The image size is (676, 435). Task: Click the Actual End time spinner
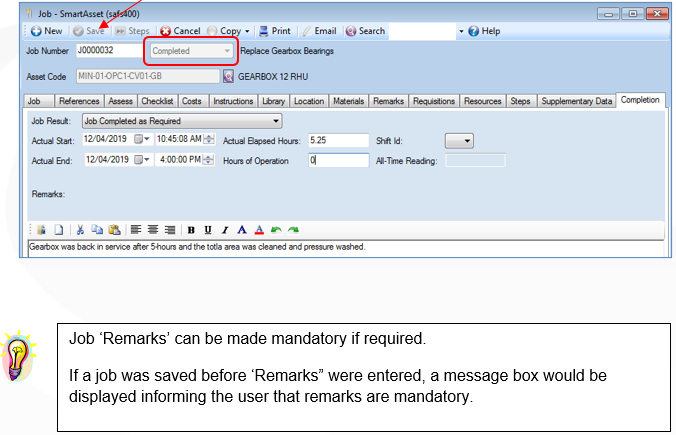209,160
